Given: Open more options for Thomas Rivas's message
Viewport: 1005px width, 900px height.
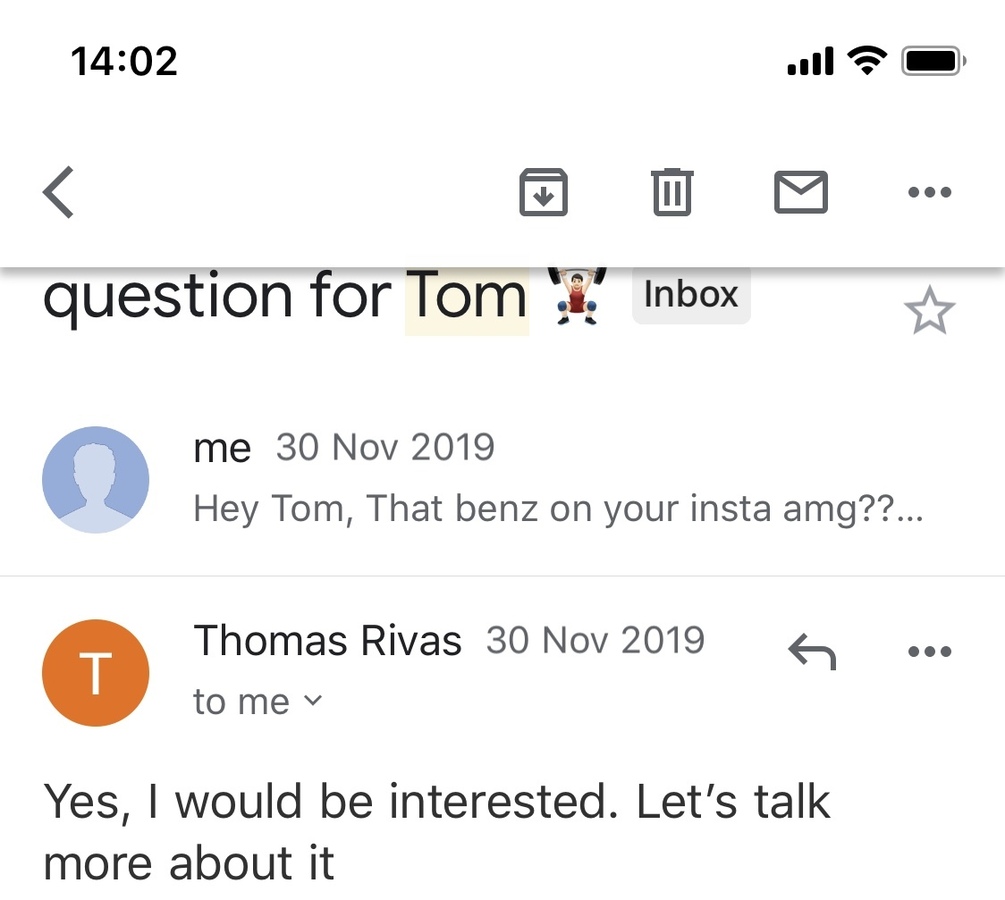Looking at the screenshot, I should (x=929, y=652).
